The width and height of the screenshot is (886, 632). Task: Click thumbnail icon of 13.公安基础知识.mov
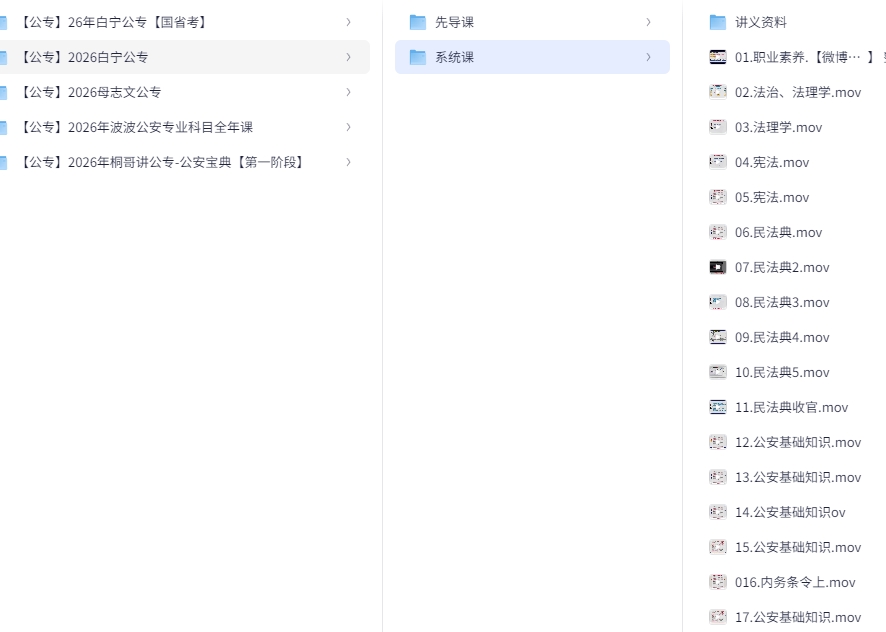click(718, 478)
